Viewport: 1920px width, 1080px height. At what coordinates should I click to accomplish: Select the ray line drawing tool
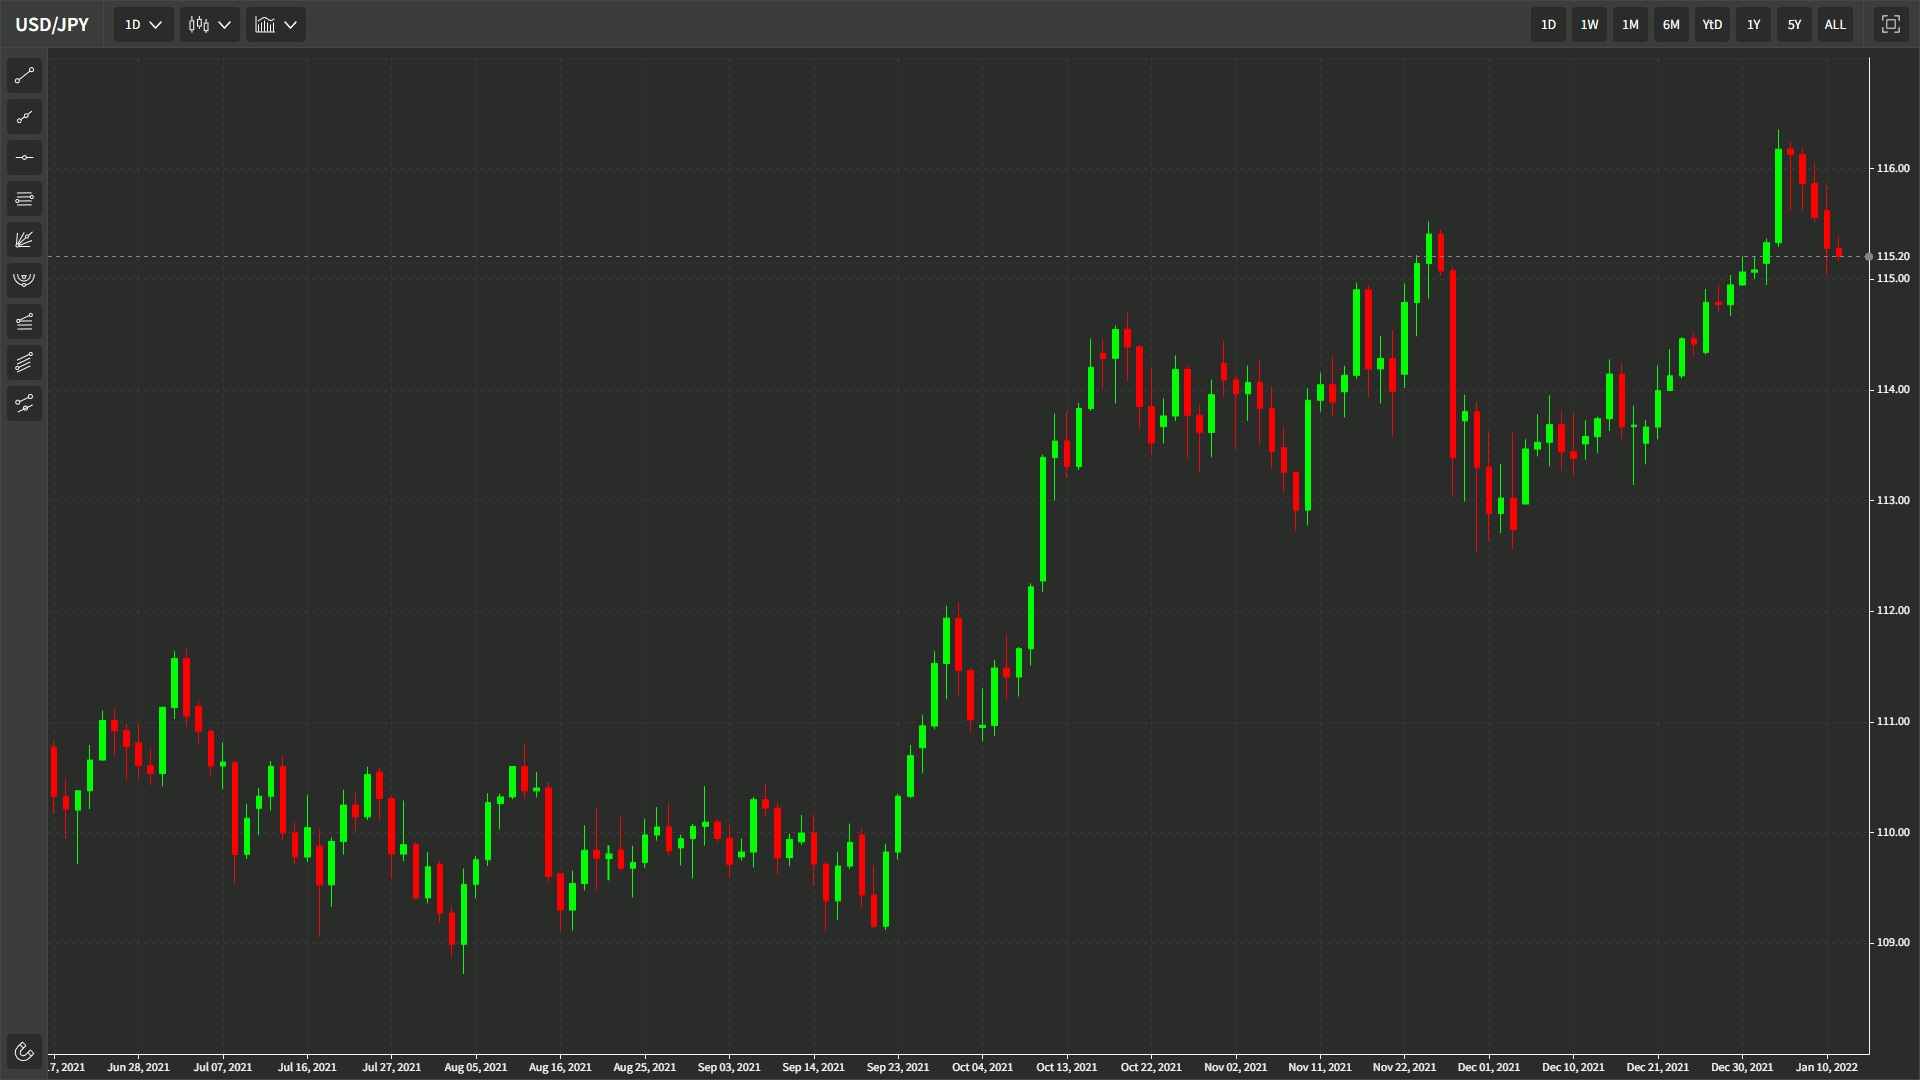[24, 117]
